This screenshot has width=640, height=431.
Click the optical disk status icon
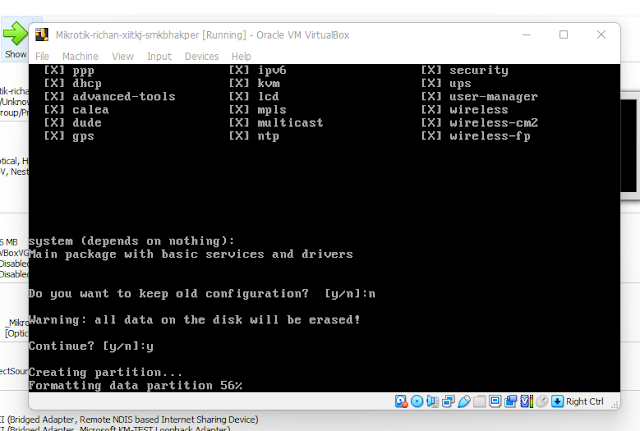coord(417,402)
